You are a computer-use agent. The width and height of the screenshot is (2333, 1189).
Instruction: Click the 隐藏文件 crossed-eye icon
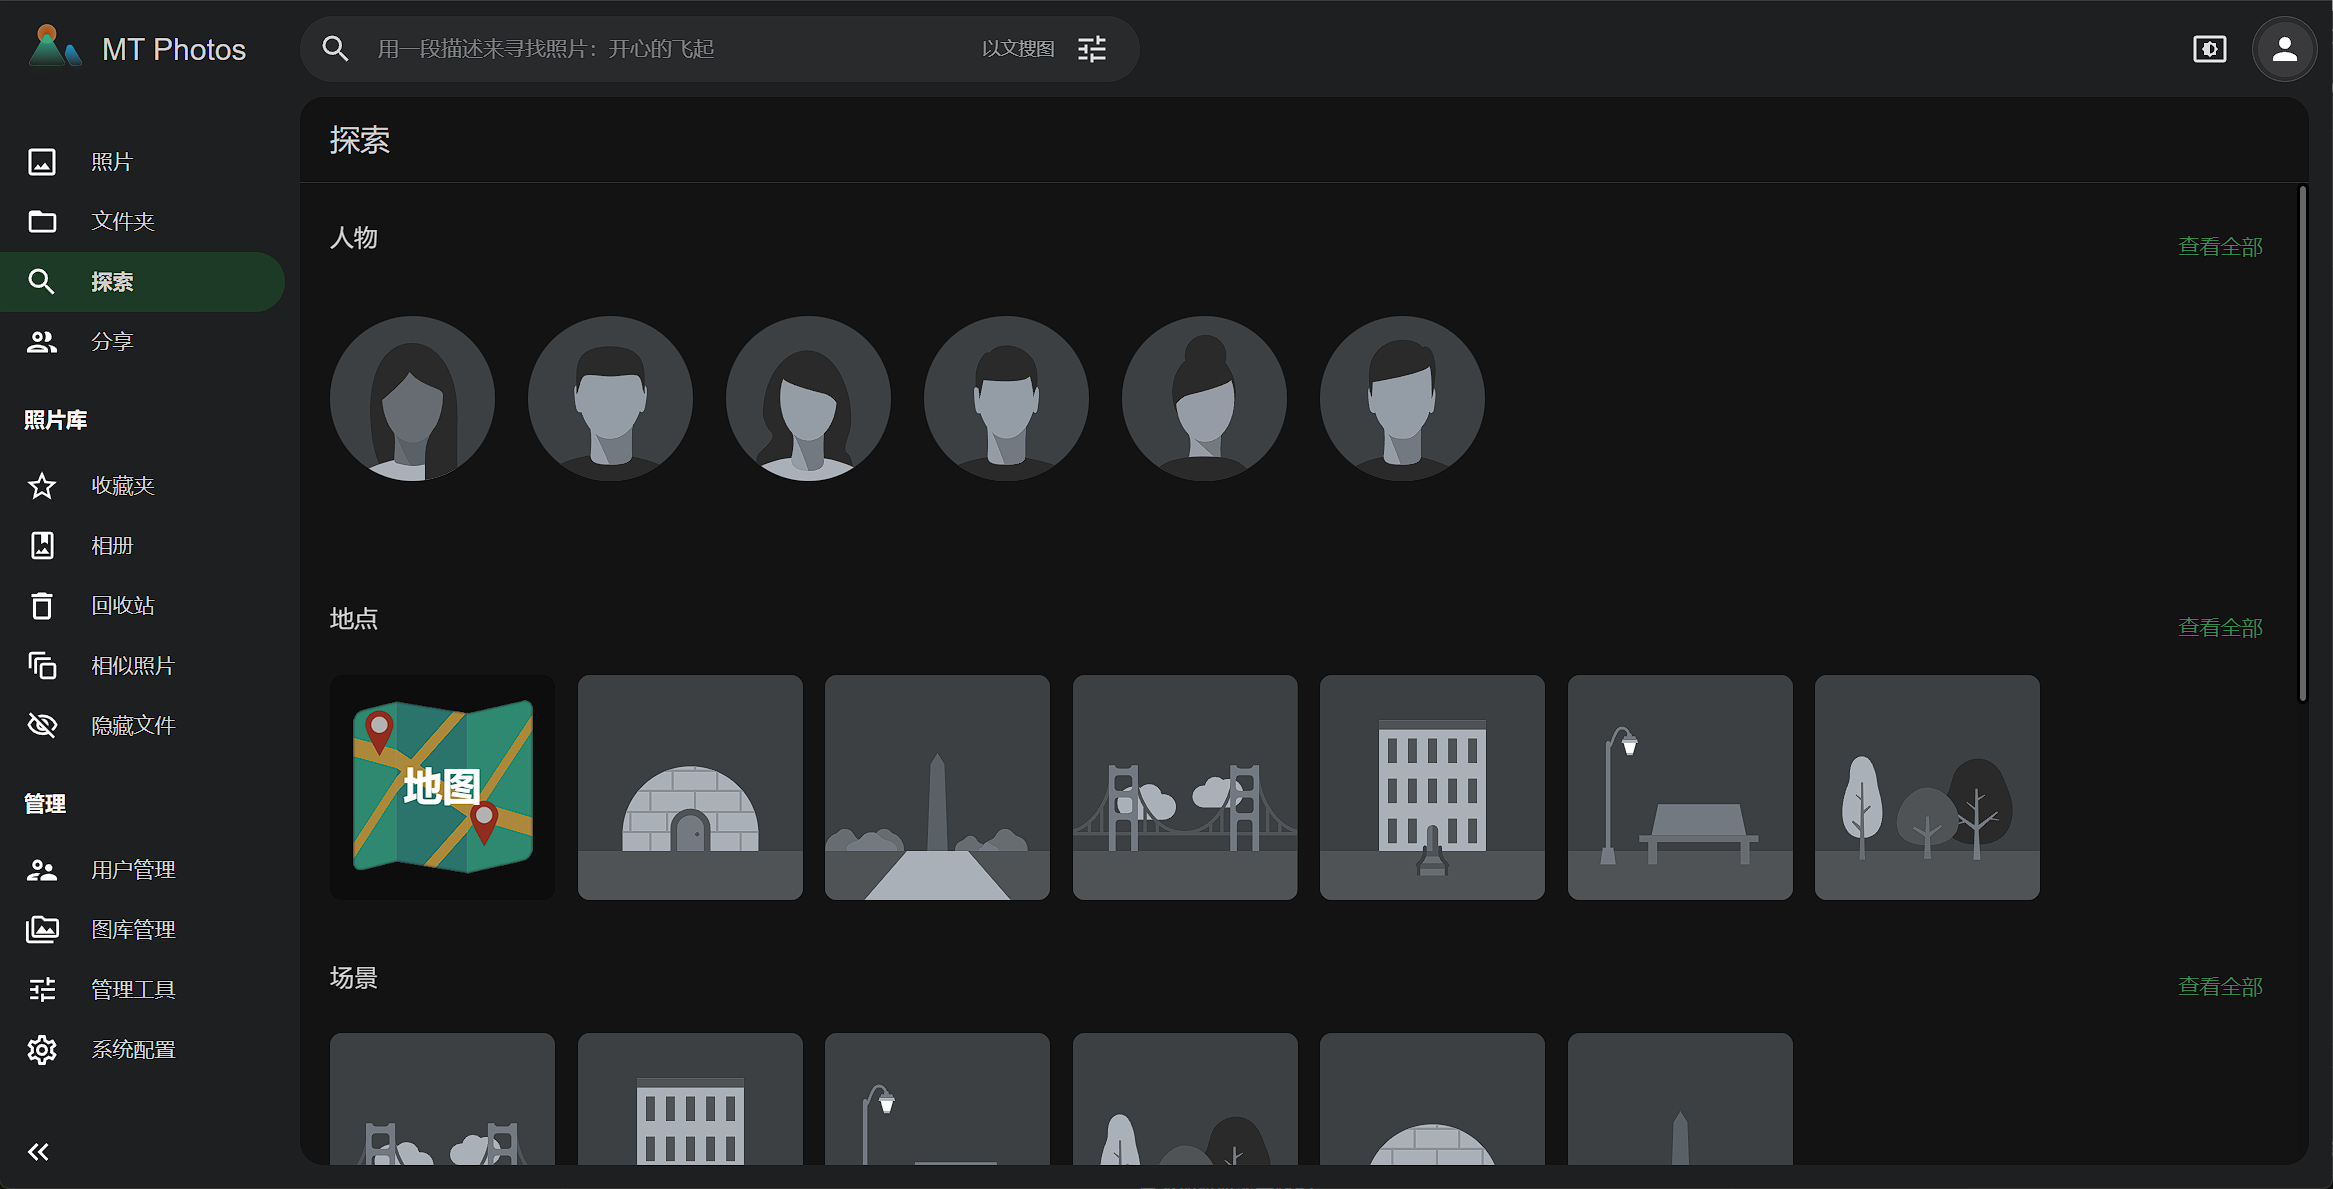click(x=42, y=725)
